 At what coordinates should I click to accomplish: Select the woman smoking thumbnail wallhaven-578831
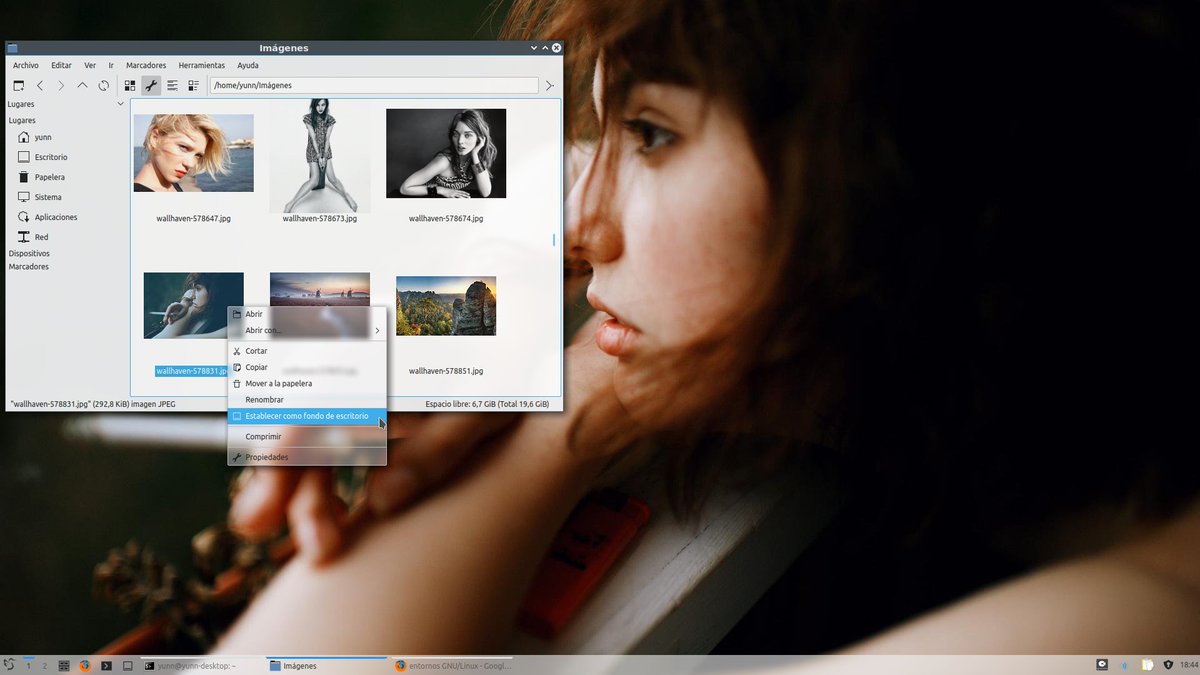coord(194,305)
